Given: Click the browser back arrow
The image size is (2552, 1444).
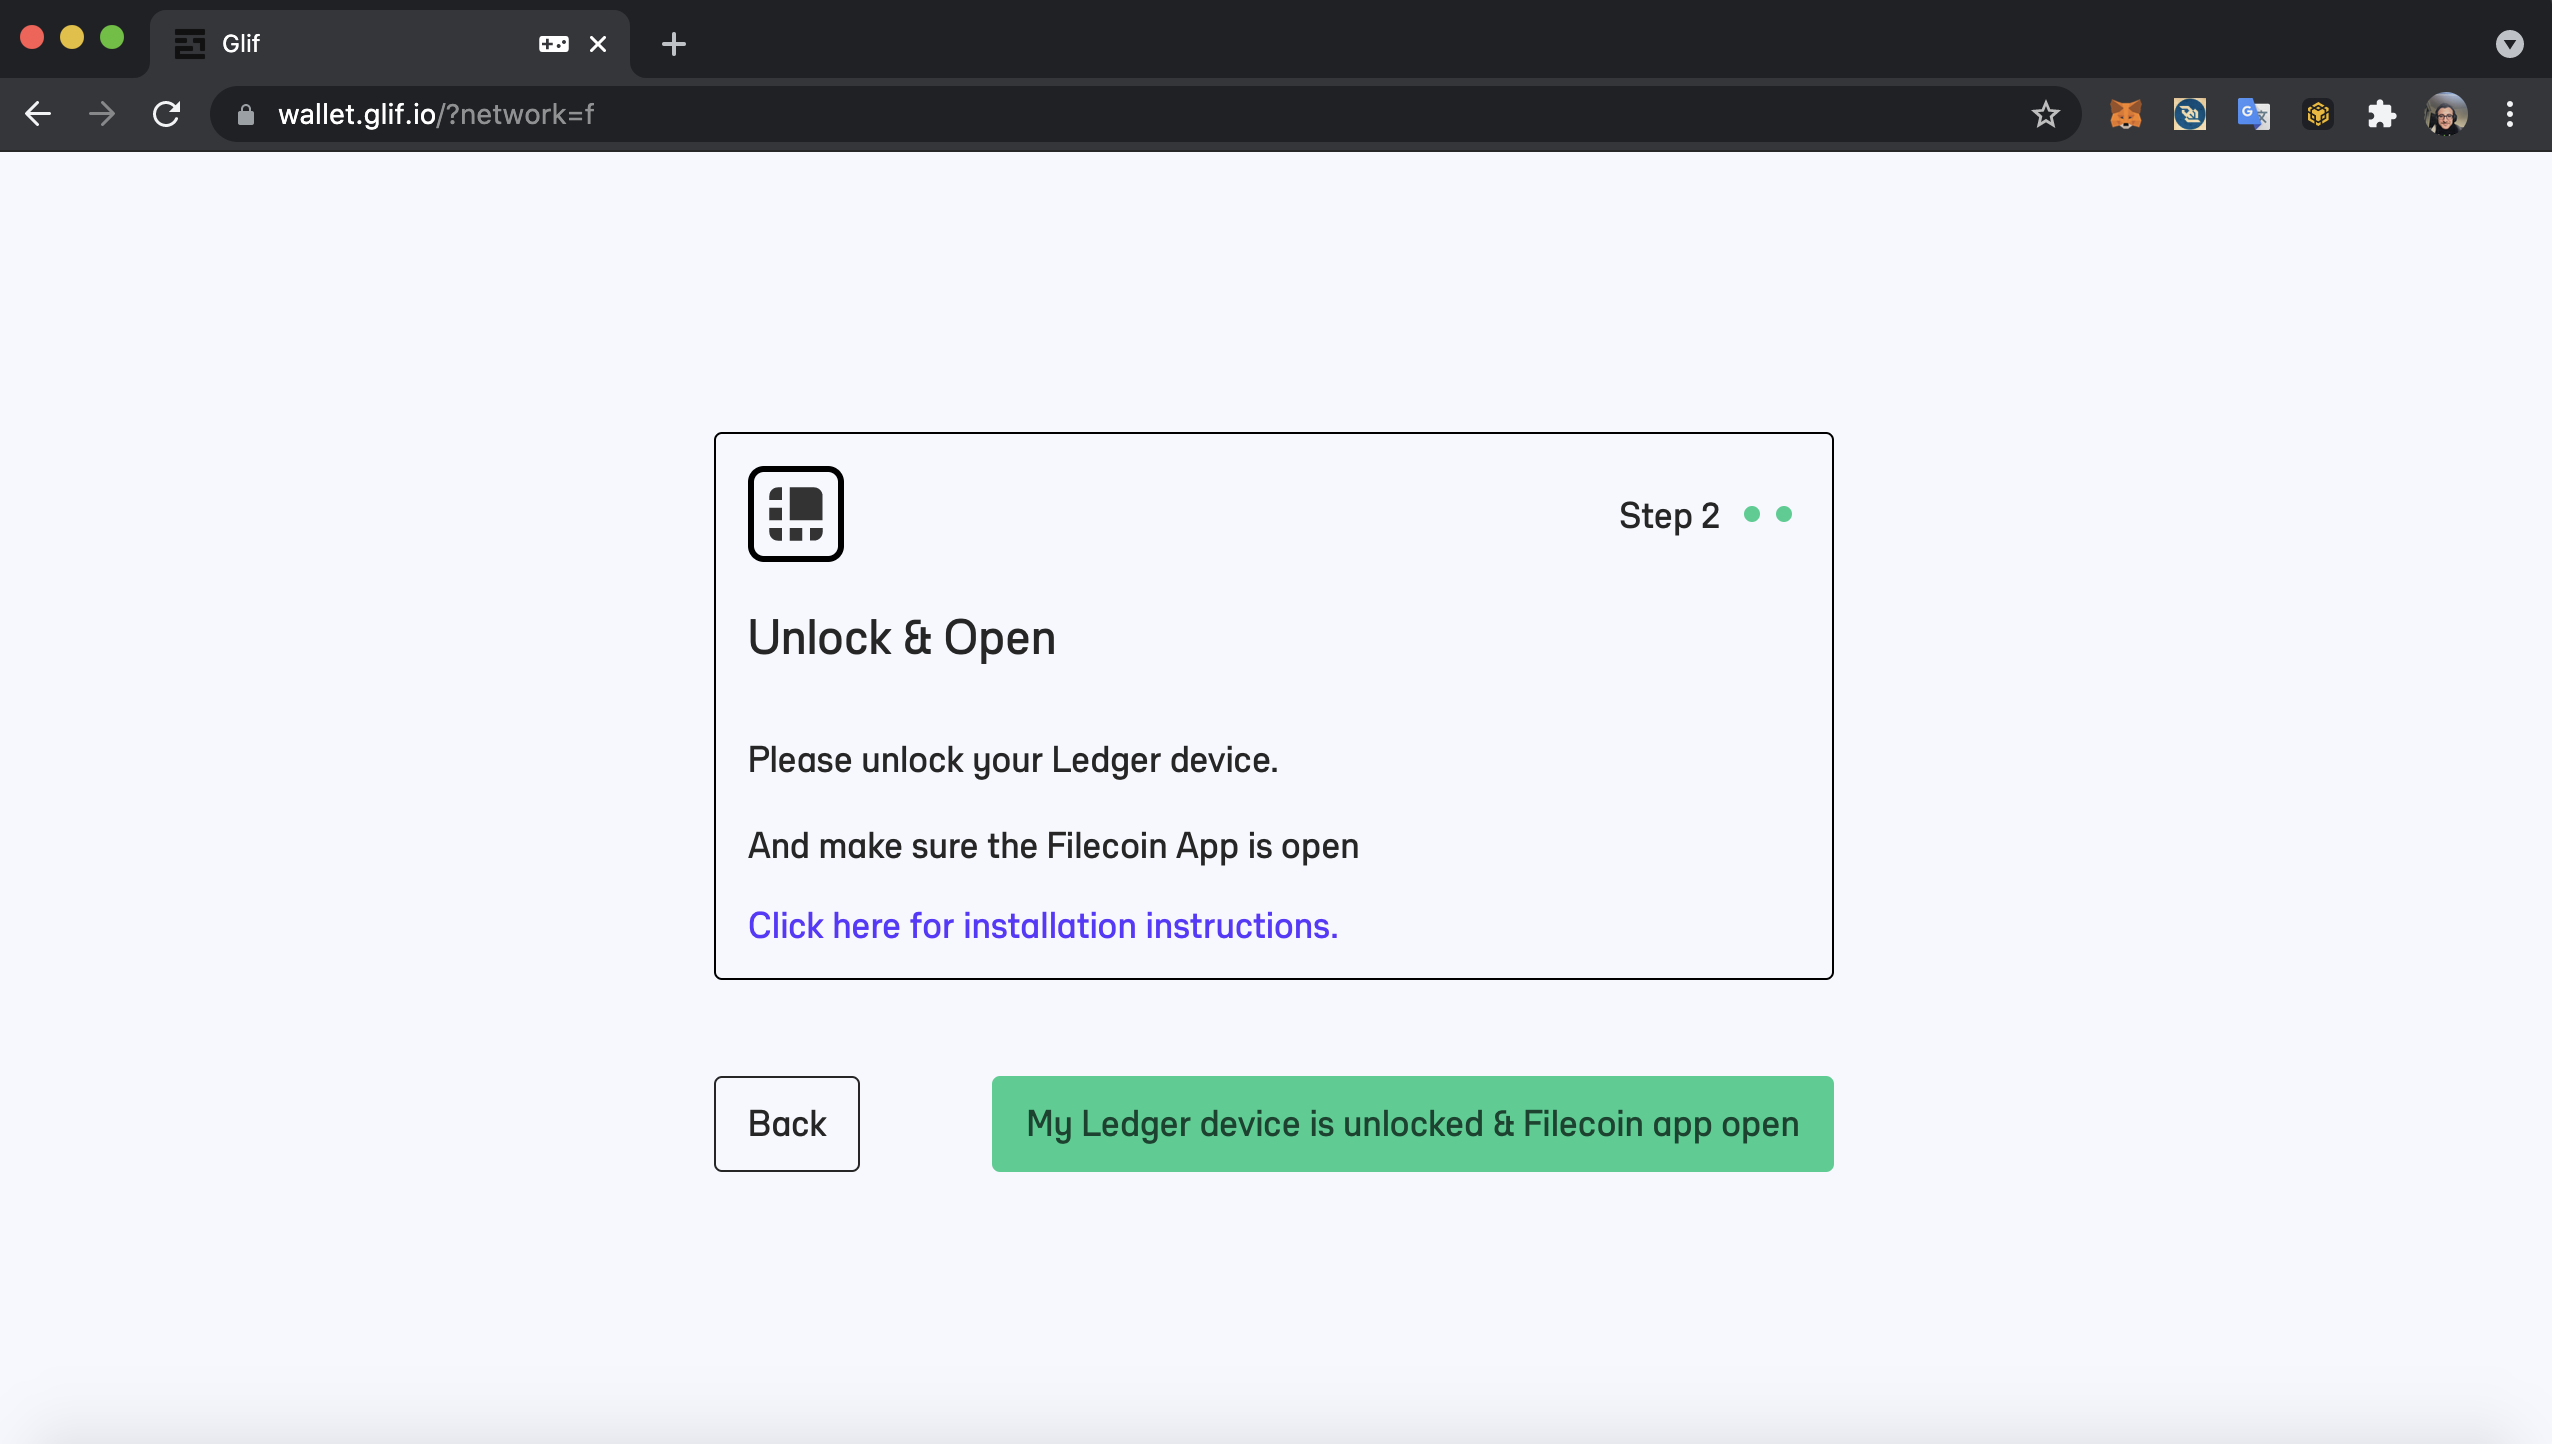Looking at the screenshot, I should 38,114.
